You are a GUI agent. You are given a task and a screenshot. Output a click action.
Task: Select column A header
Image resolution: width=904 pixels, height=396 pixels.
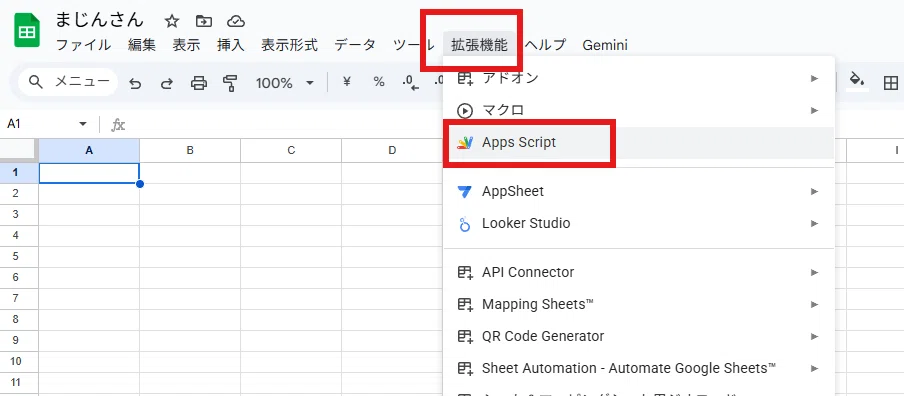click(x=89, y=150)
